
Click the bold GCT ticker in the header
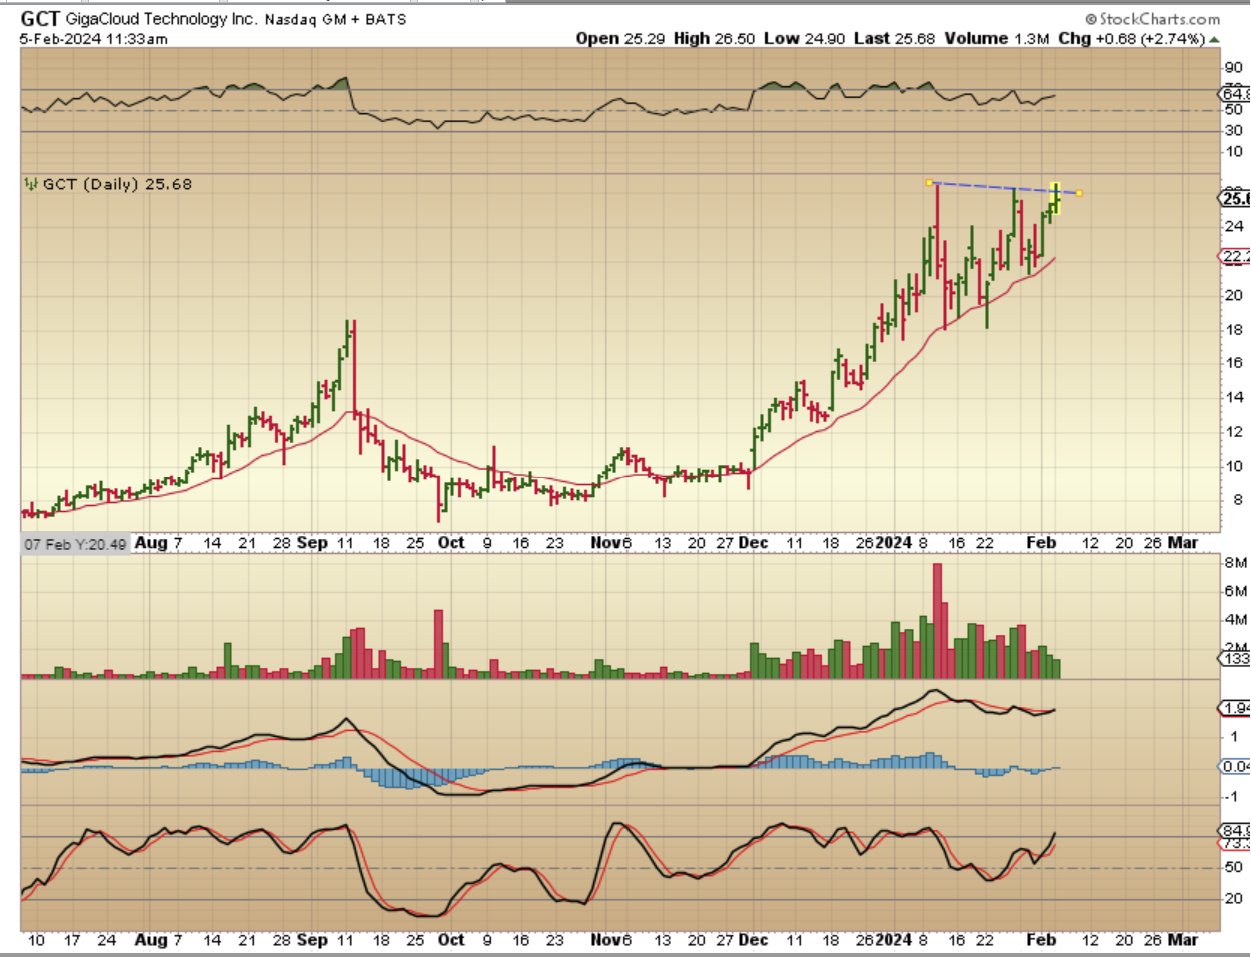coord(40,18)
